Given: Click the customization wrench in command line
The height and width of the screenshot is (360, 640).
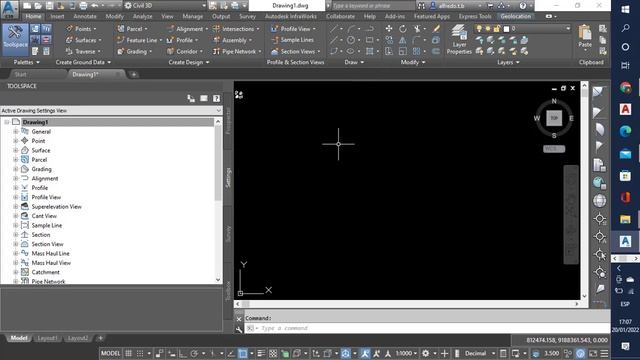Looking at the screenshot, I should [239, 329].
